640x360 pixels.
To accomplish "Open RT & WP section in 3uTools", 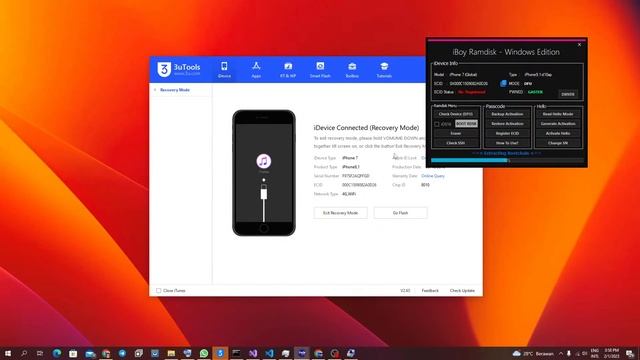I will point(288,69).
